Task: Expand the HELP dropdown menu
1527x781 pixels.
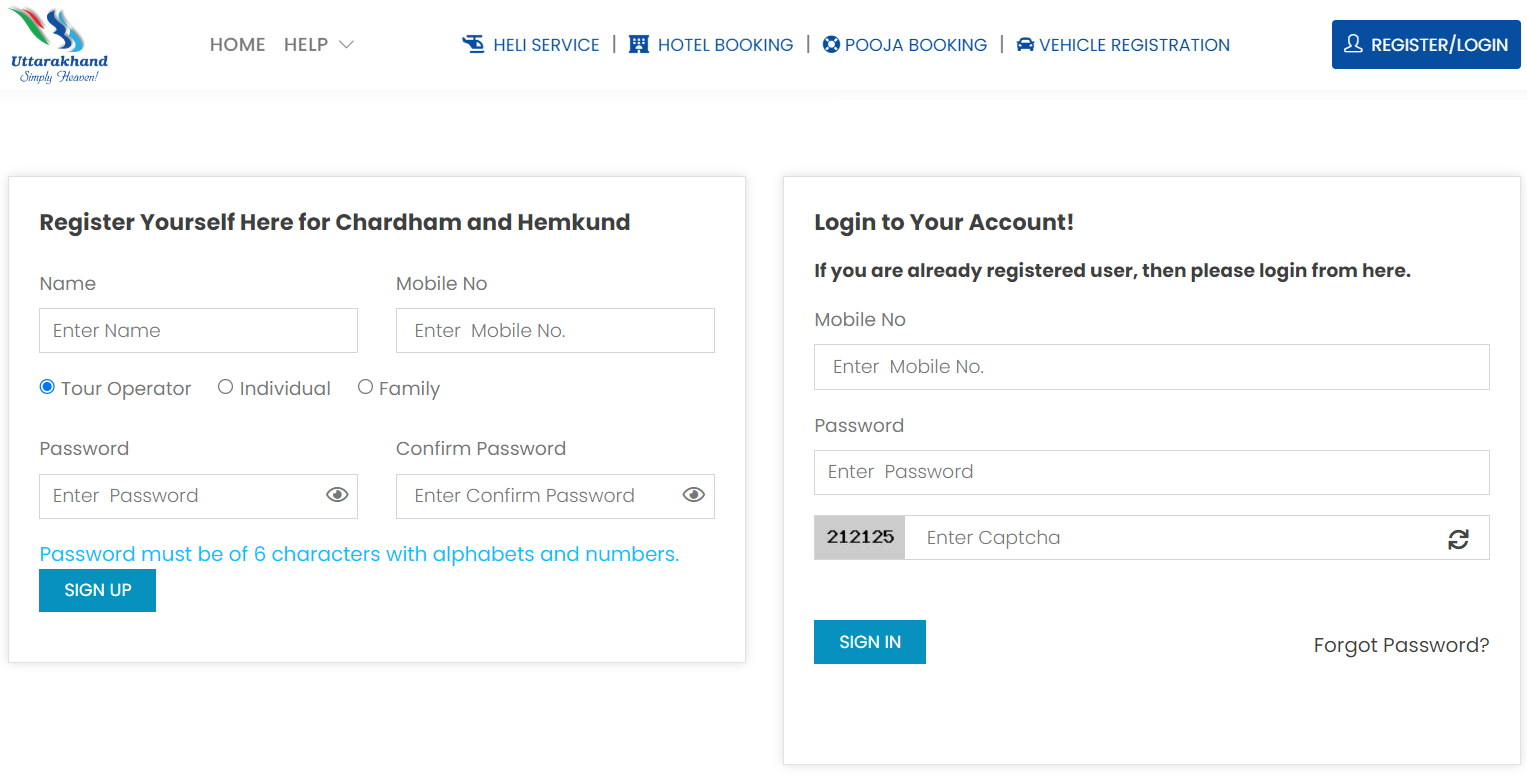Action: pyautogui.click(x=319, y=45)
